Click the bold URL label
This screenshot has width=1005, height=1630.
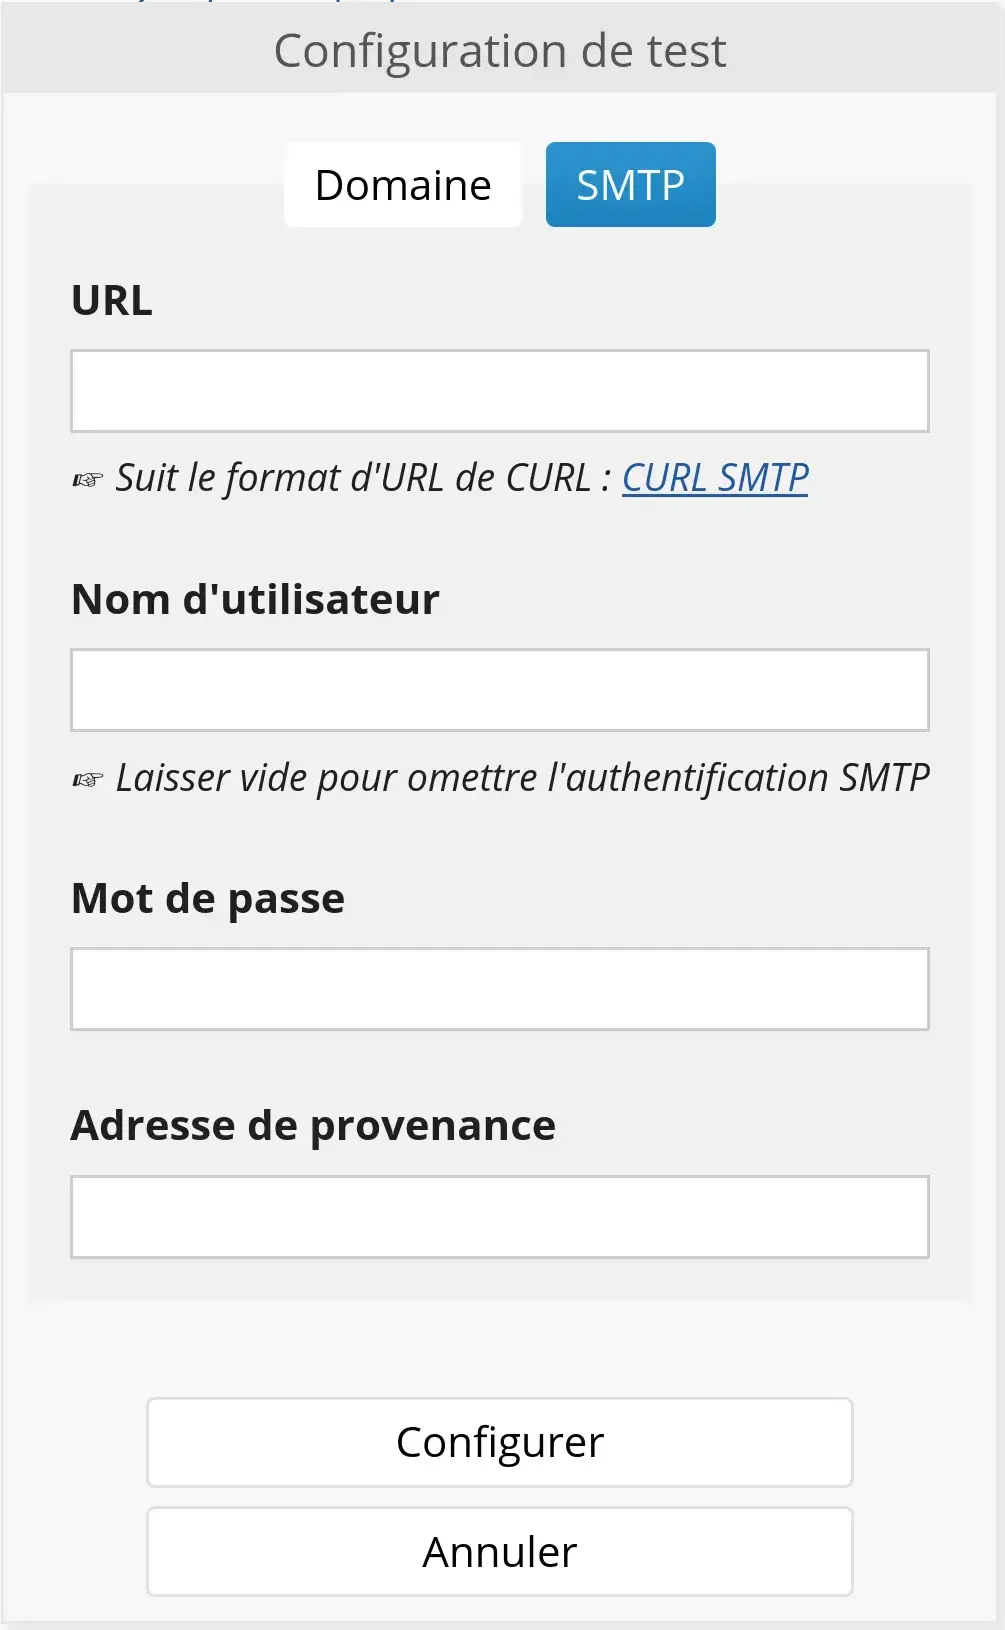coord(112,301)
